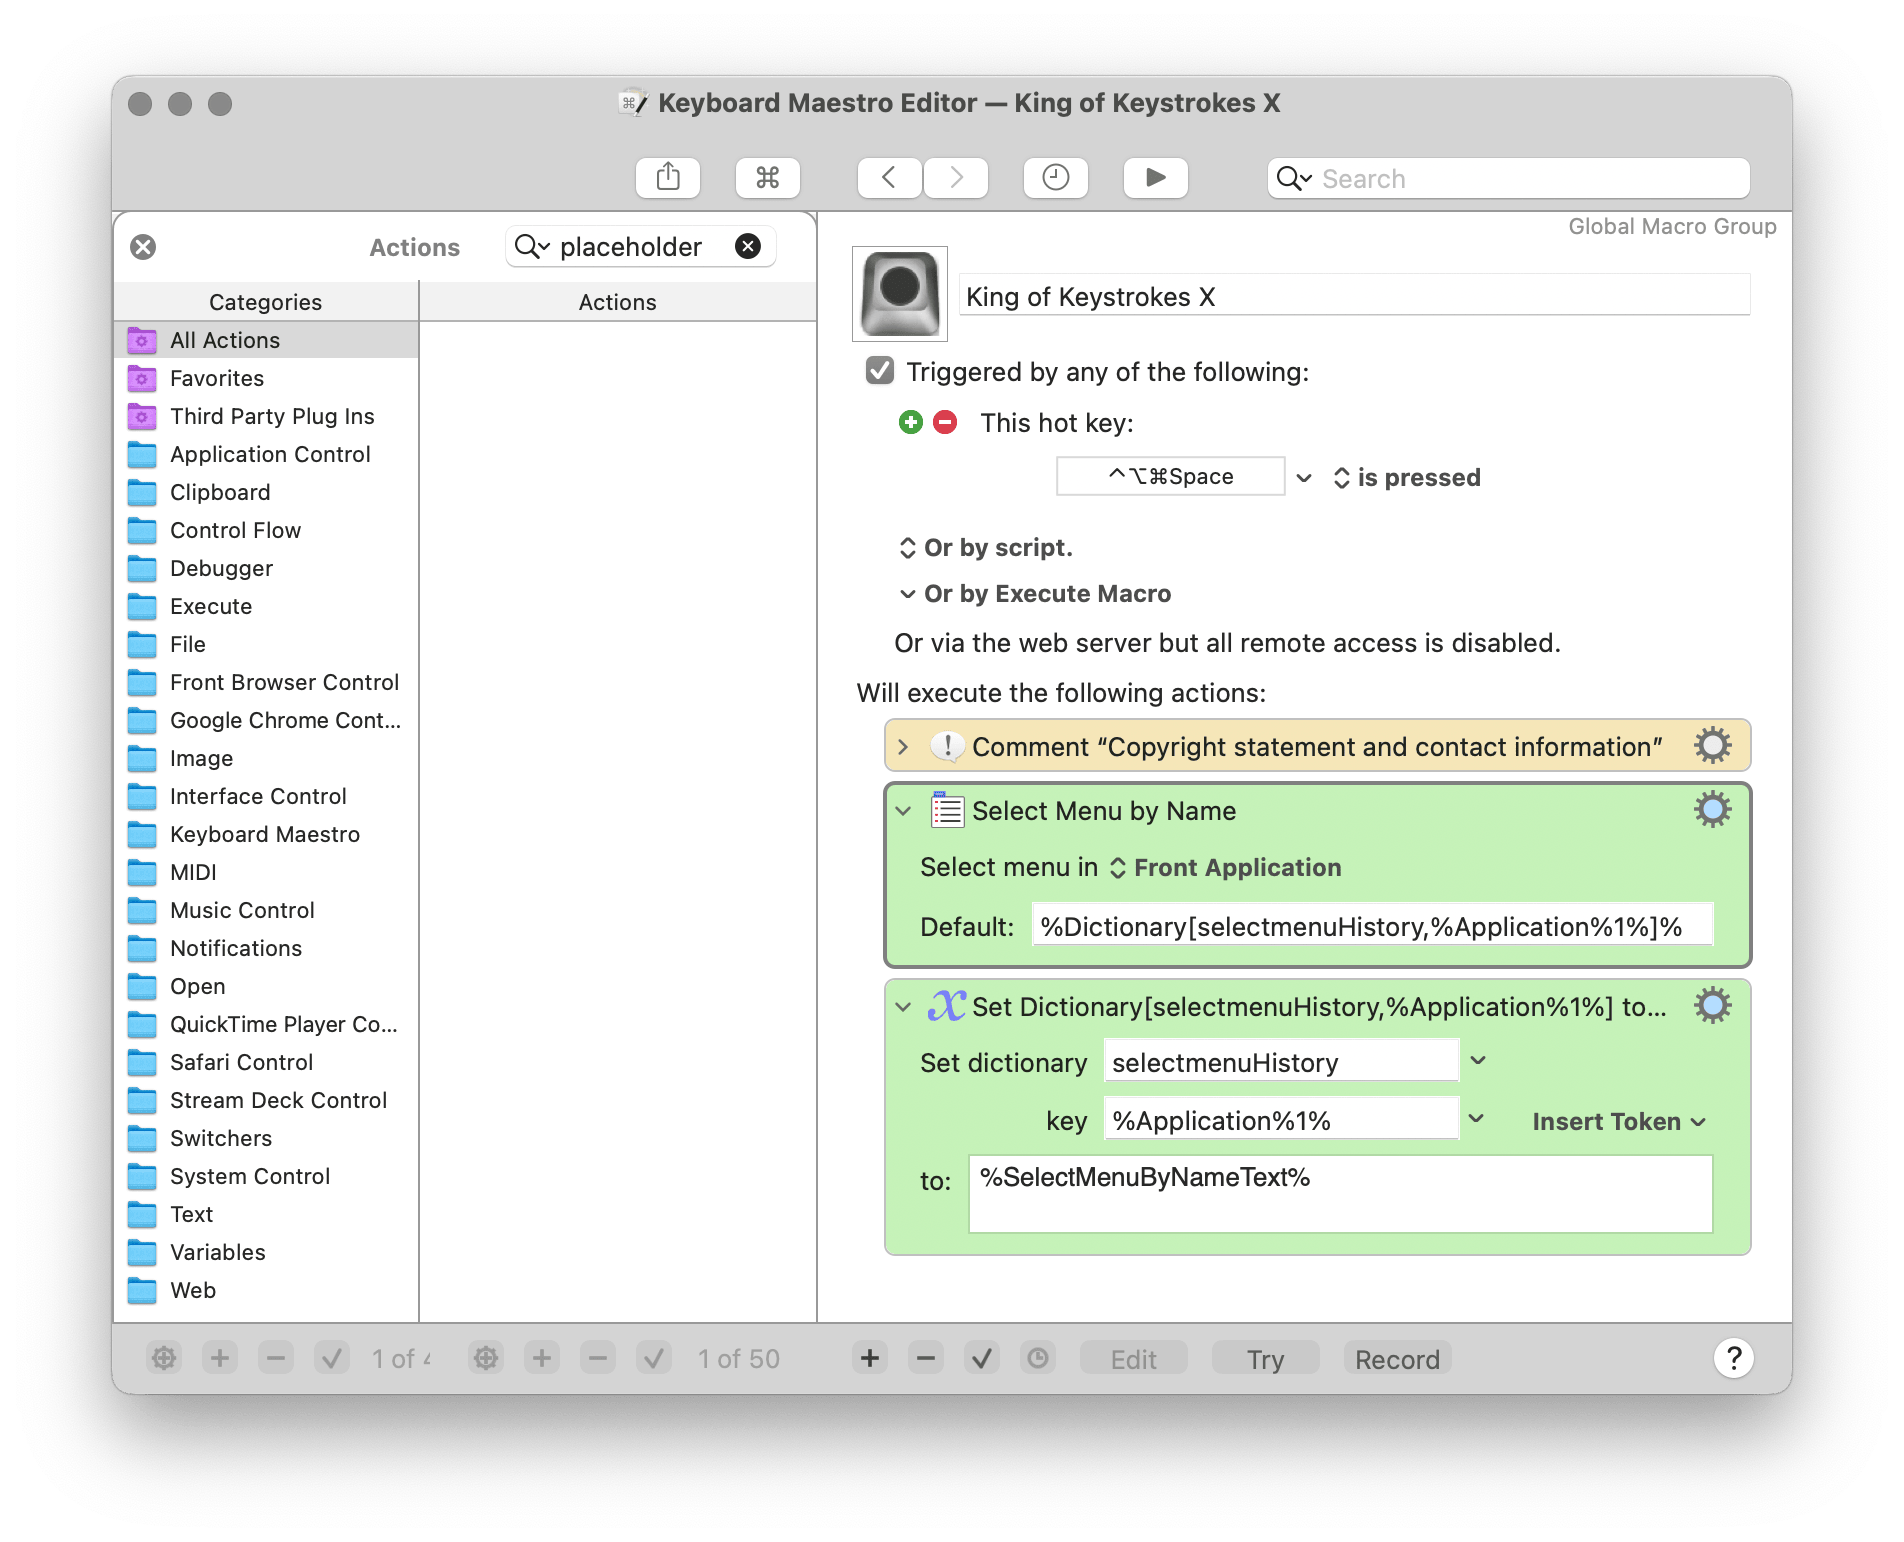Image resolution: width=1904 pixels, height=1542 pixels.
Task: Click the Set Dictionary variable X icon
Action: click(947, 1006)
